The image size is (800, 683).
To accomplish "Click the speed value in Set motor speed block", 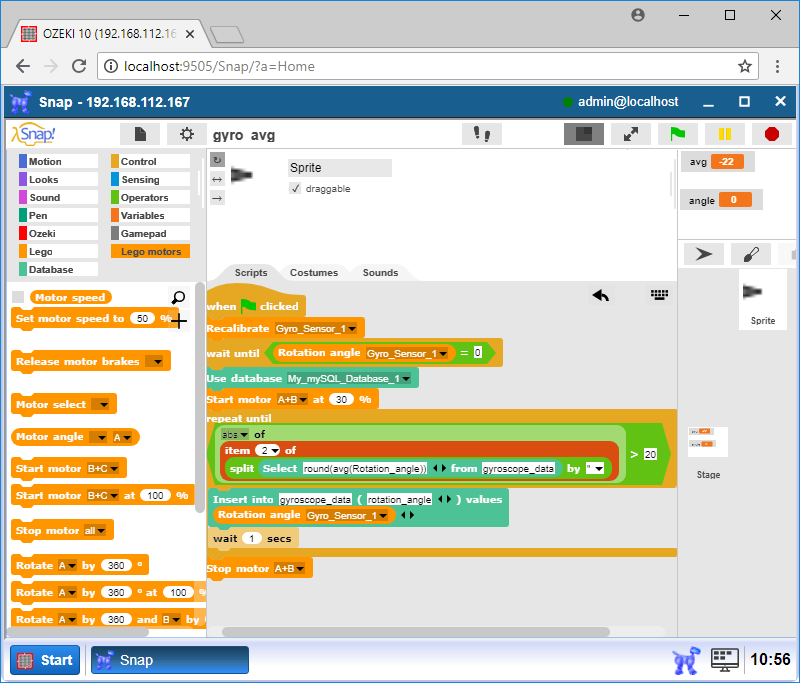I will (142, 319).
